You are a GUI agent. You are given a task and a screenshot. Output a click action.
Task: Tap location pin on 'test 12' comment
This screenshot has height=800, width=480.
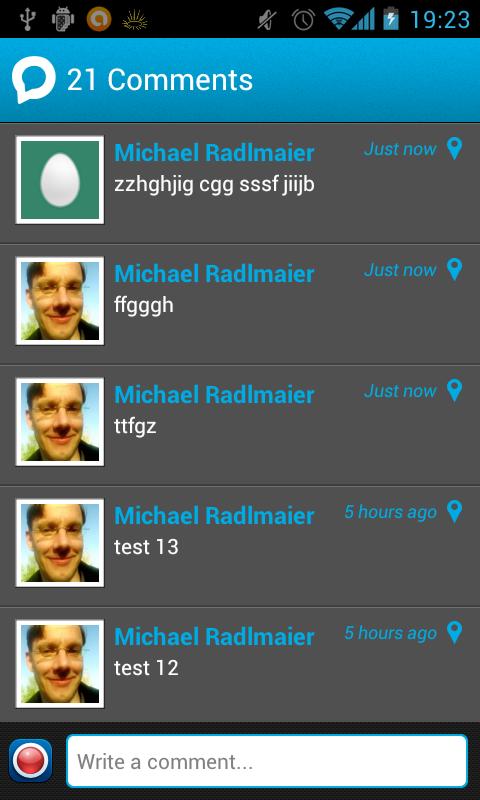(x=454, y=632)
